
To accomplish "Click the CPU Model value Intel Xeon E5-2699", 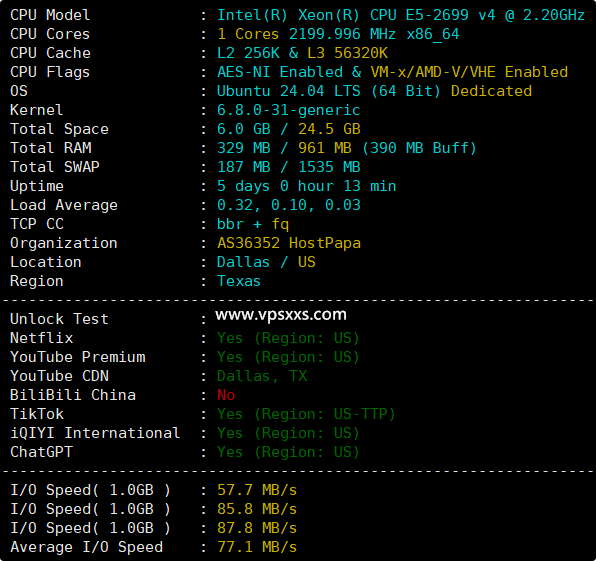I will [x=401, y=15].
